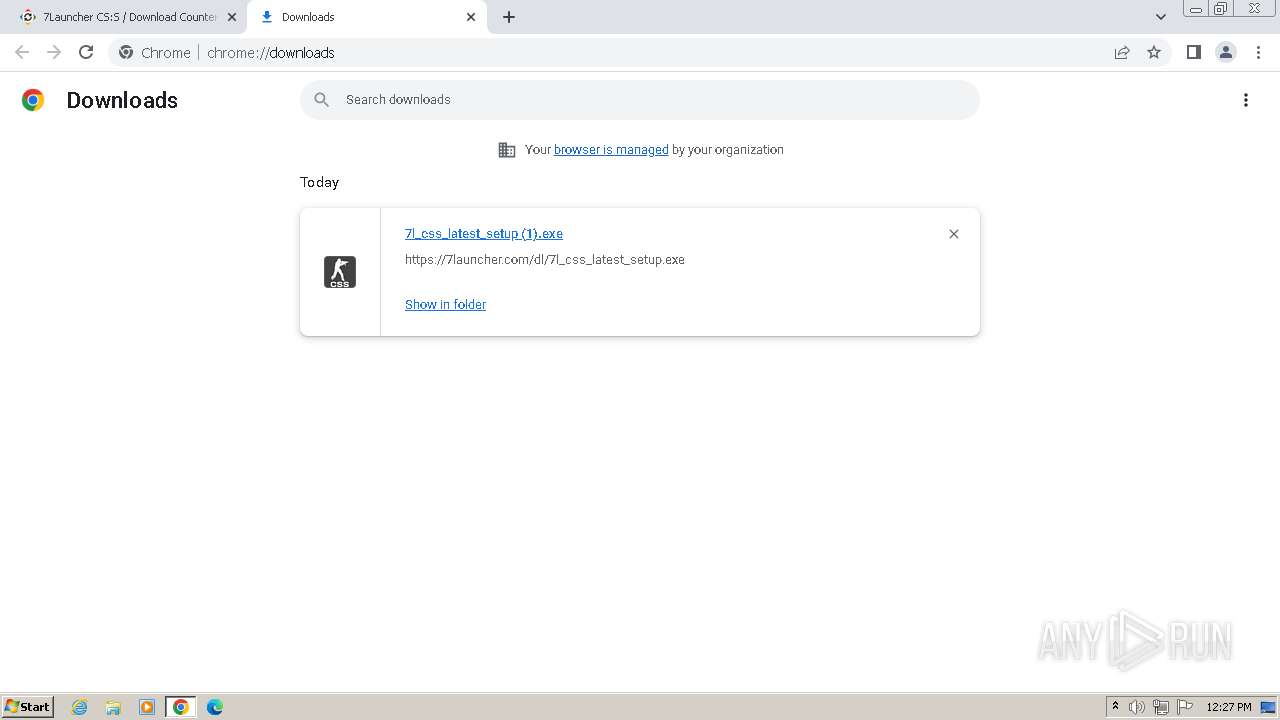
Task: Click the taskbar clock 12:27 PM
Action: (1229, 707)
